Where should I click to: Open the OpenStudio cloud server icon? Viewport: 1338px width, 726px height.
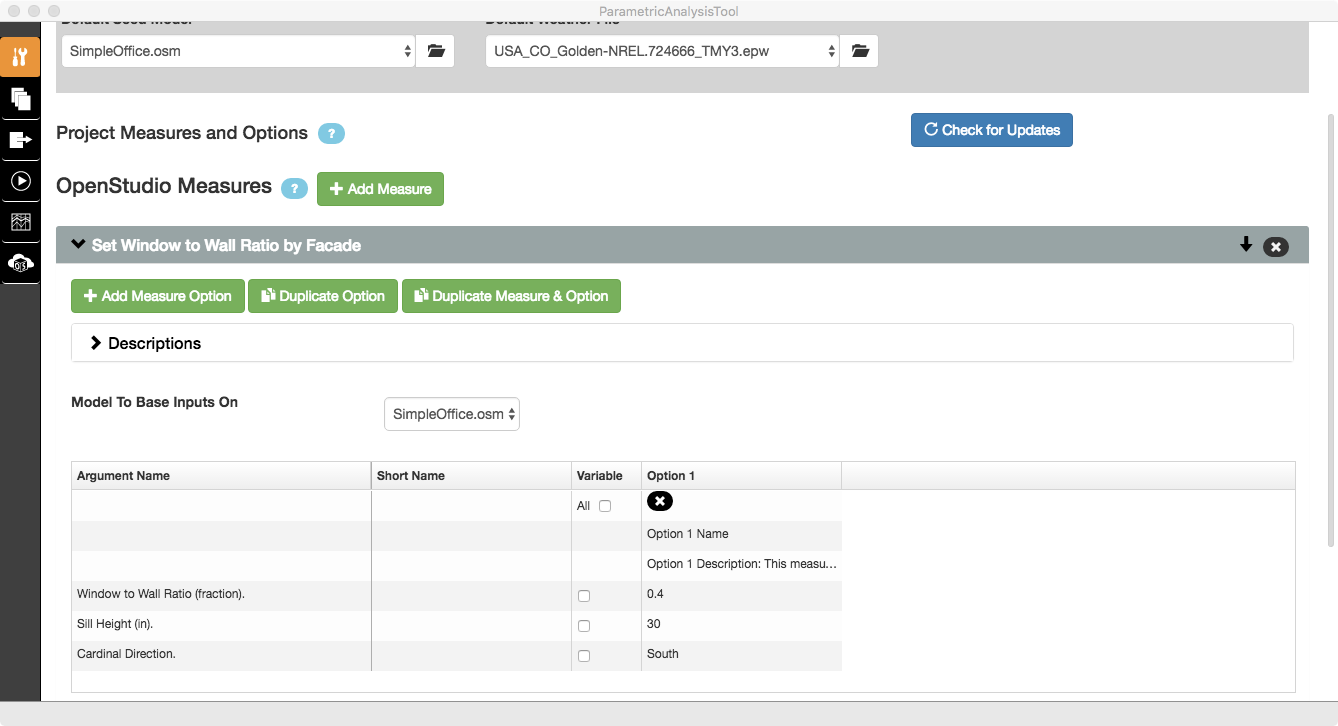click(20, 263)
